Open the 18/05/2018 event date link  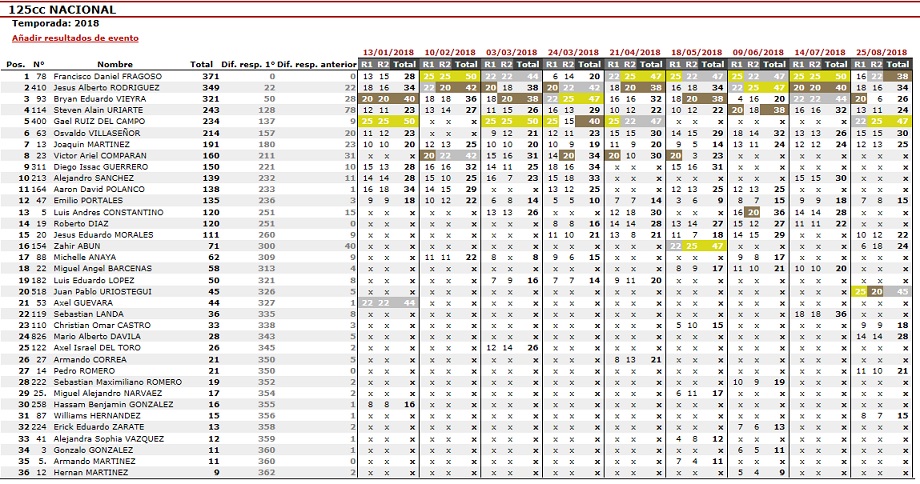pos(698,51)
